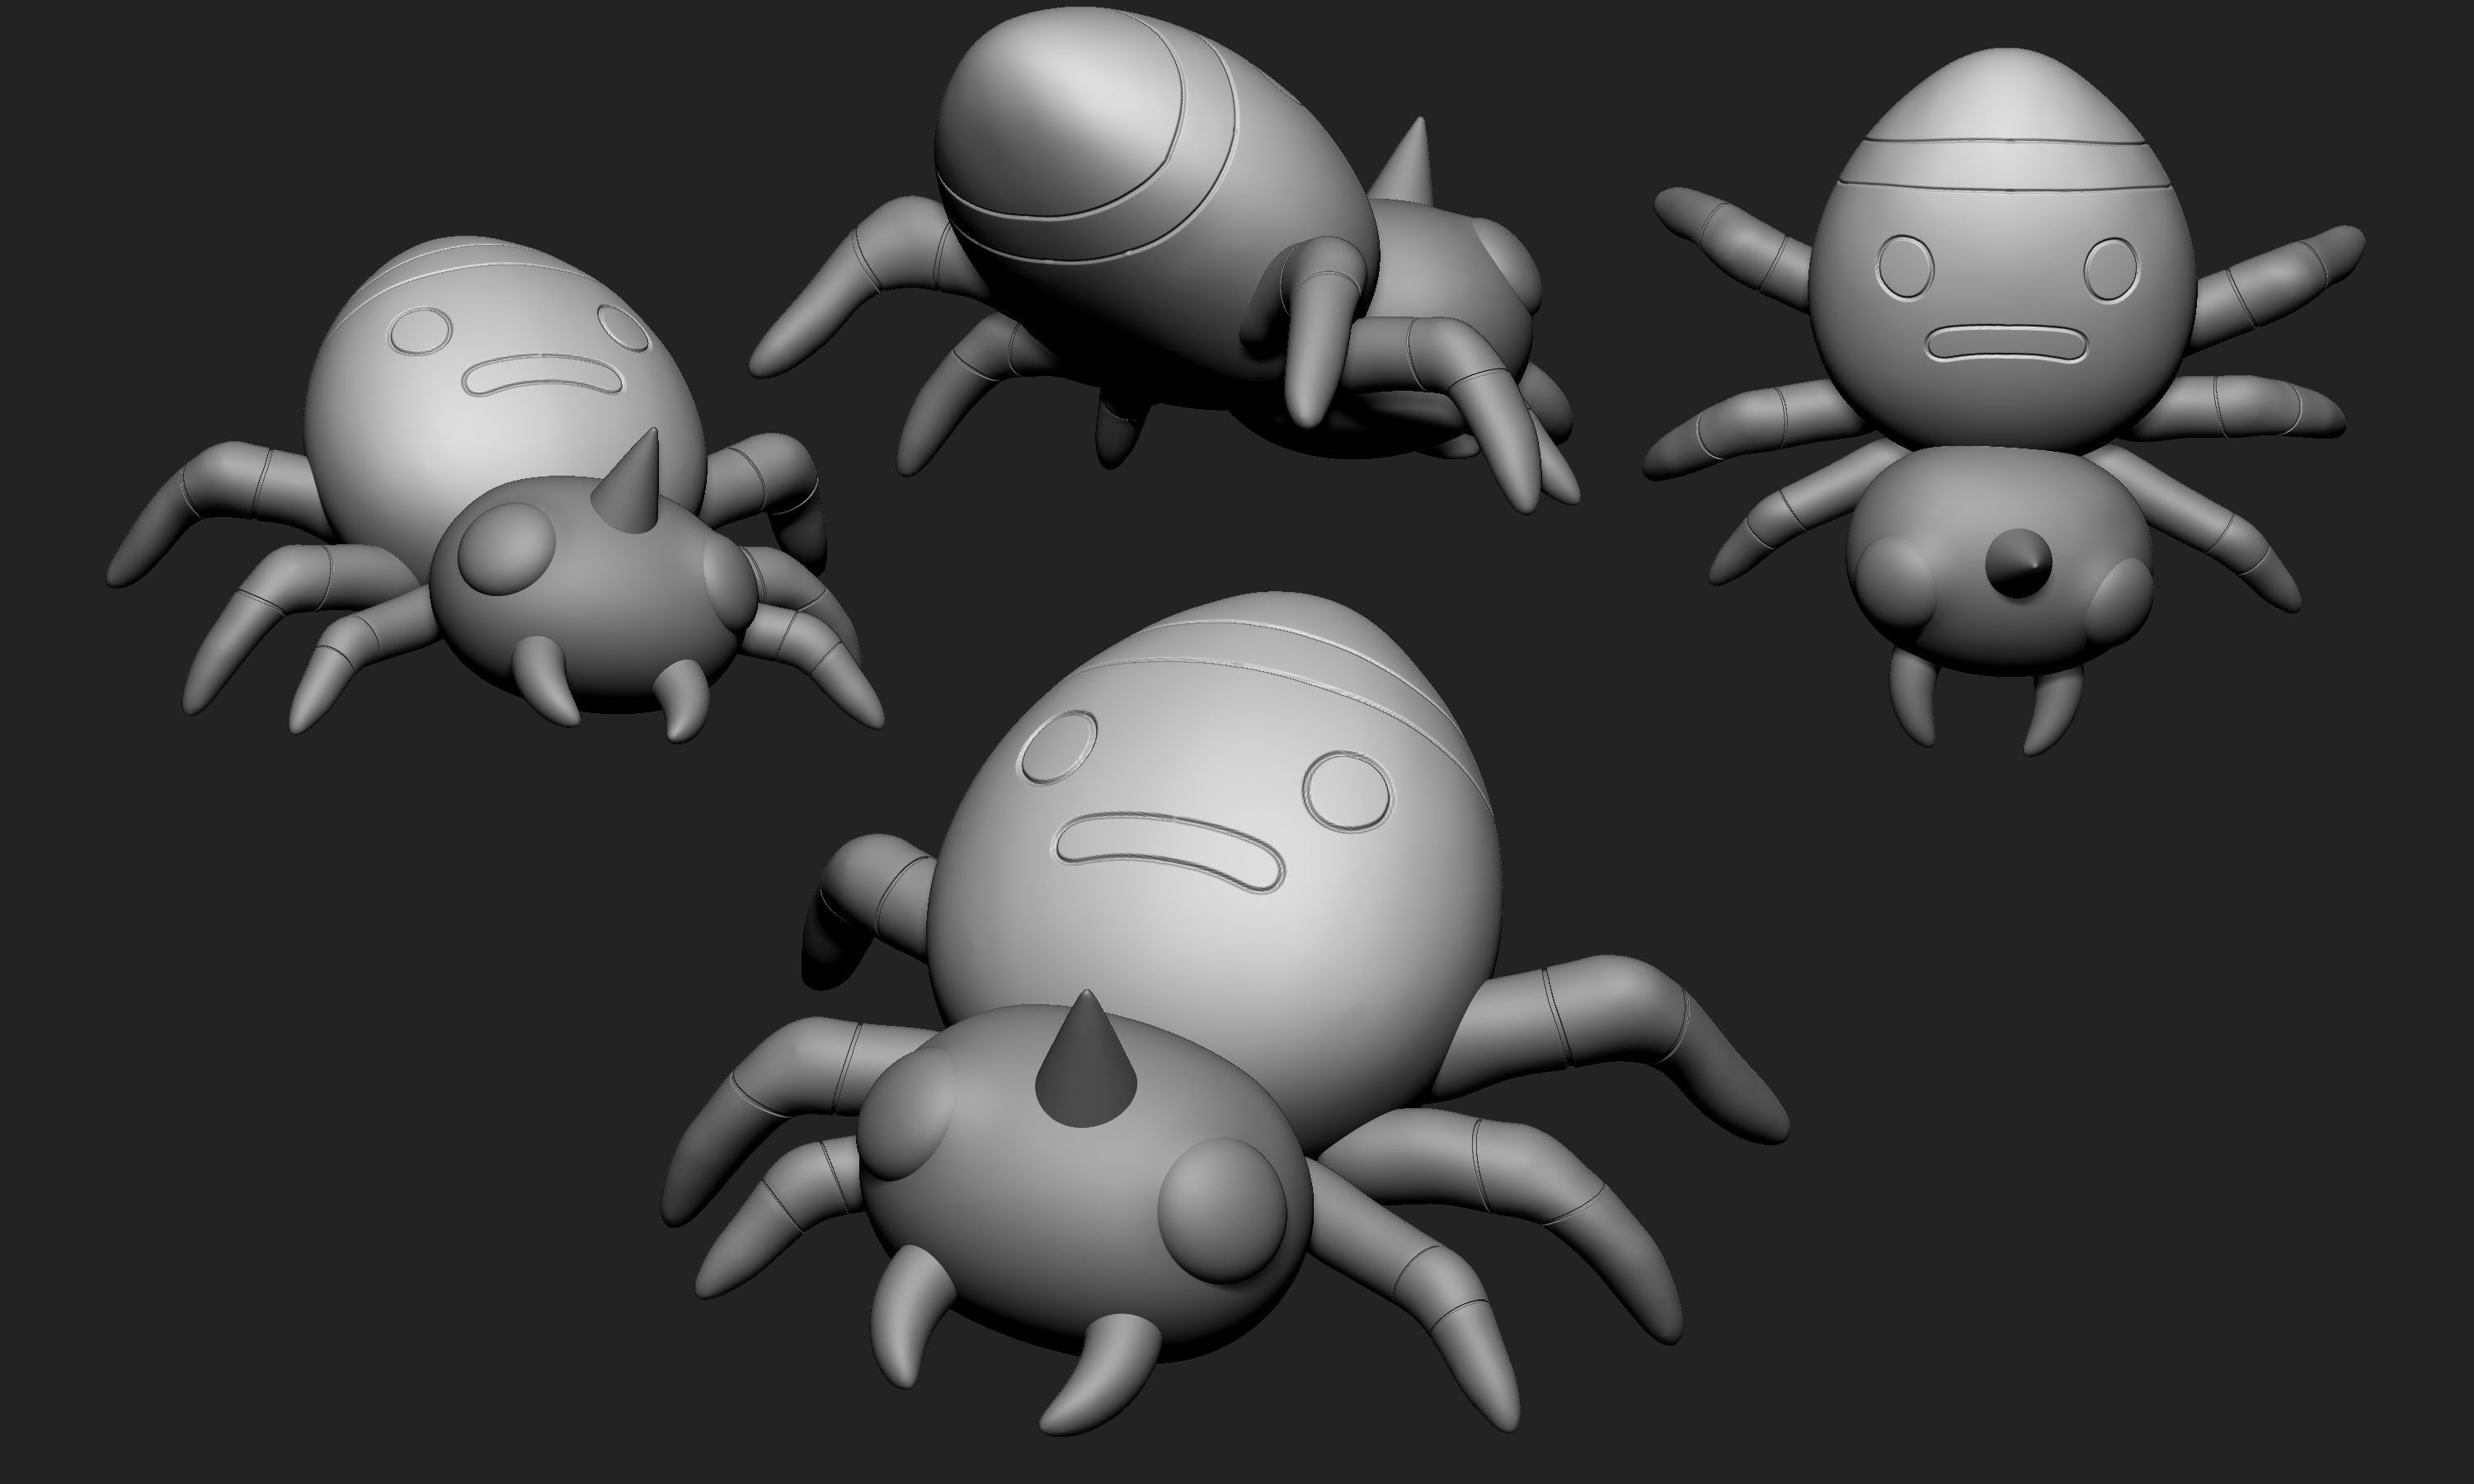This screenshot has width=2474, height=1484.
Task: Click the mouth slit on the largest spider's abdomen
Action: click(1170, 852)
